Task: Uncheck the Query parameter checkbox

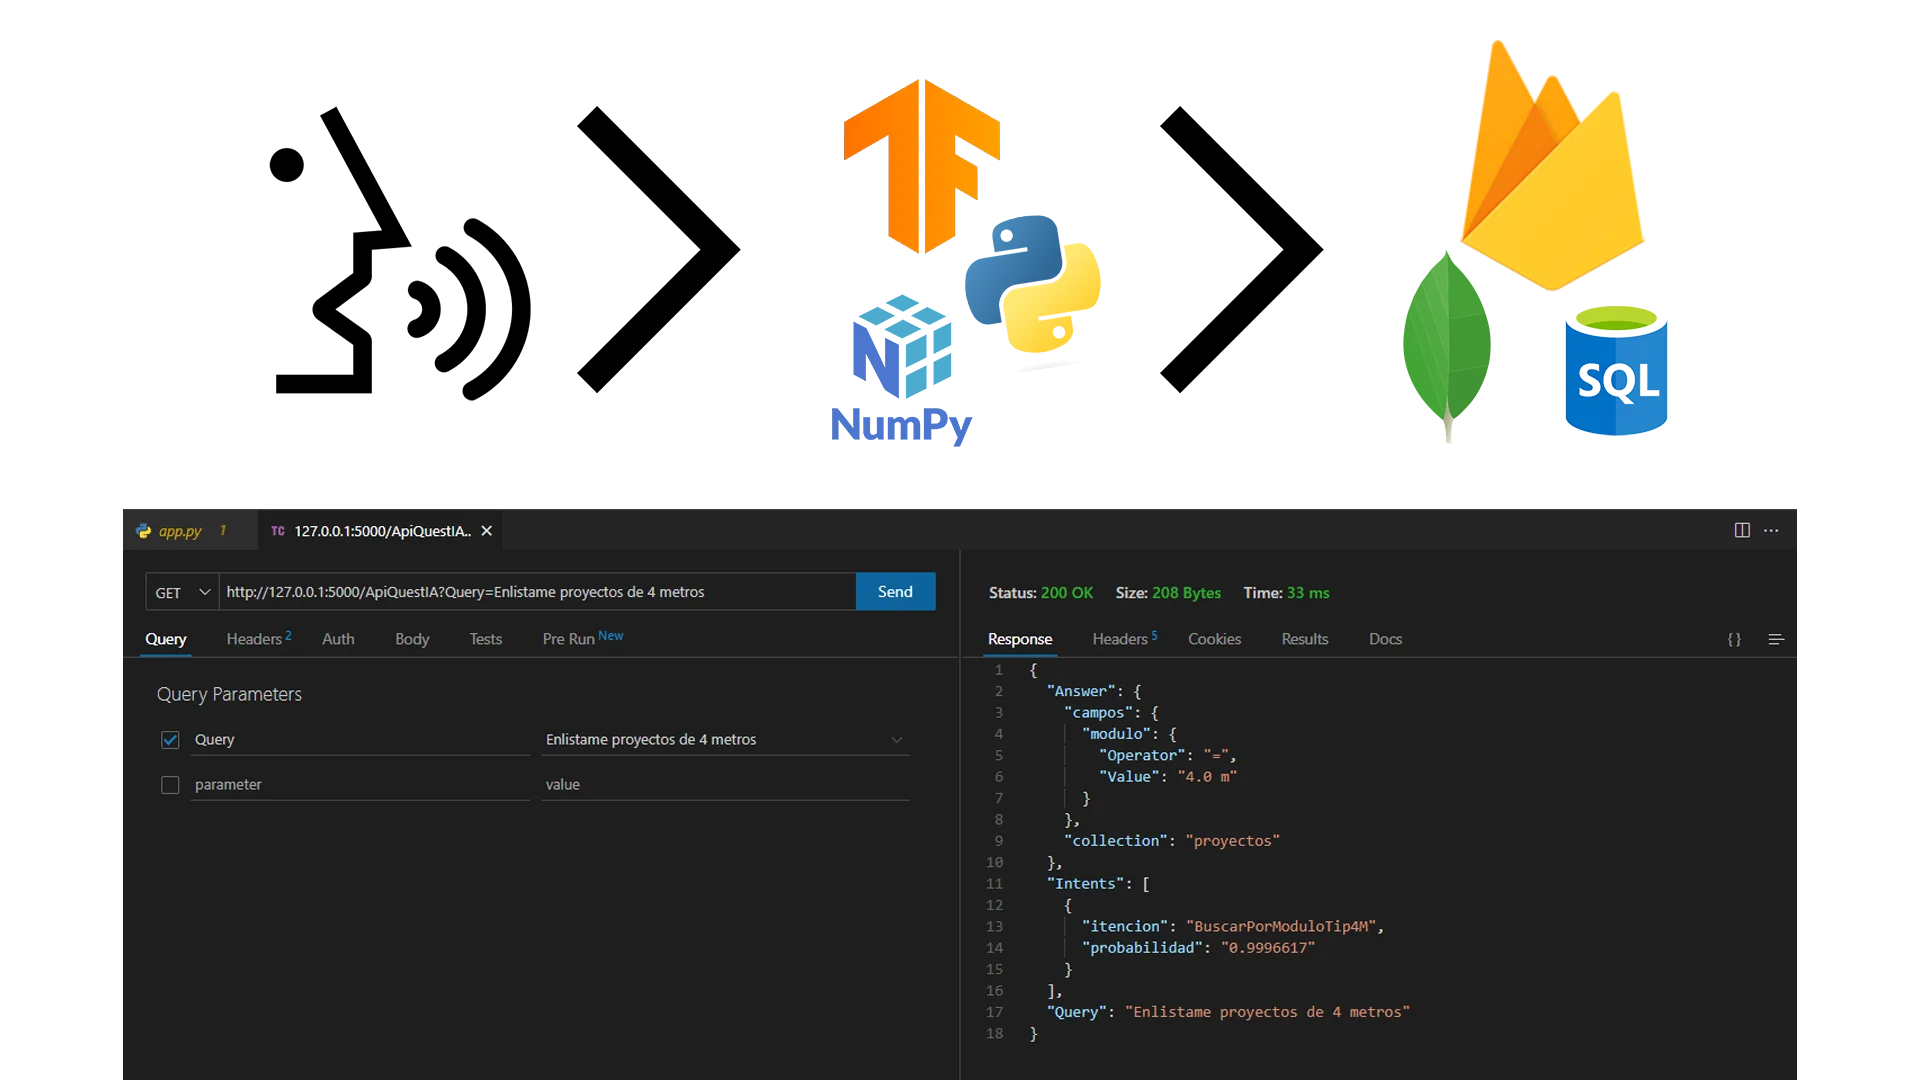Action: tap(170, 739)
